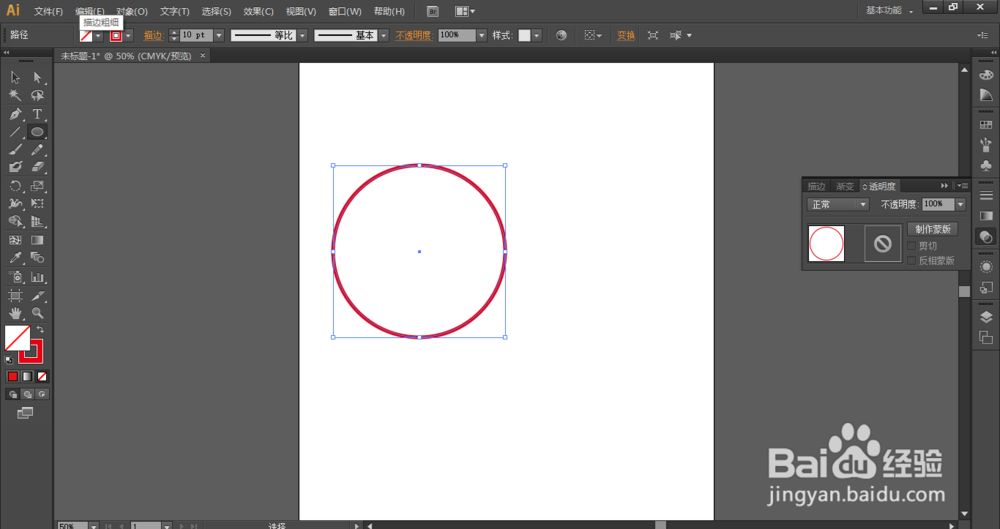Screen dimensions: 1000x529
Task: Open the Brushes panel icon in dock
Action: click(986, 145)
